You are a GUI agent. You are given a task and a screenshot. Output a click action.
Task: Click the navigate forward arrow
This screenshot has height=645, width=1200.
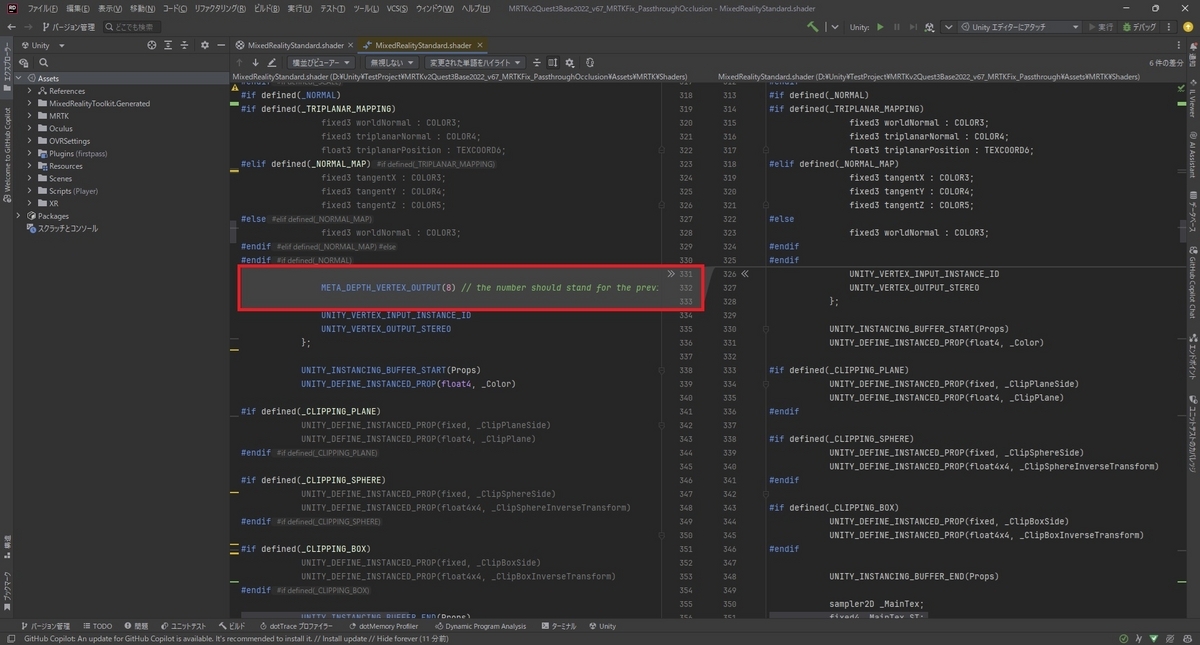[29, 27]
